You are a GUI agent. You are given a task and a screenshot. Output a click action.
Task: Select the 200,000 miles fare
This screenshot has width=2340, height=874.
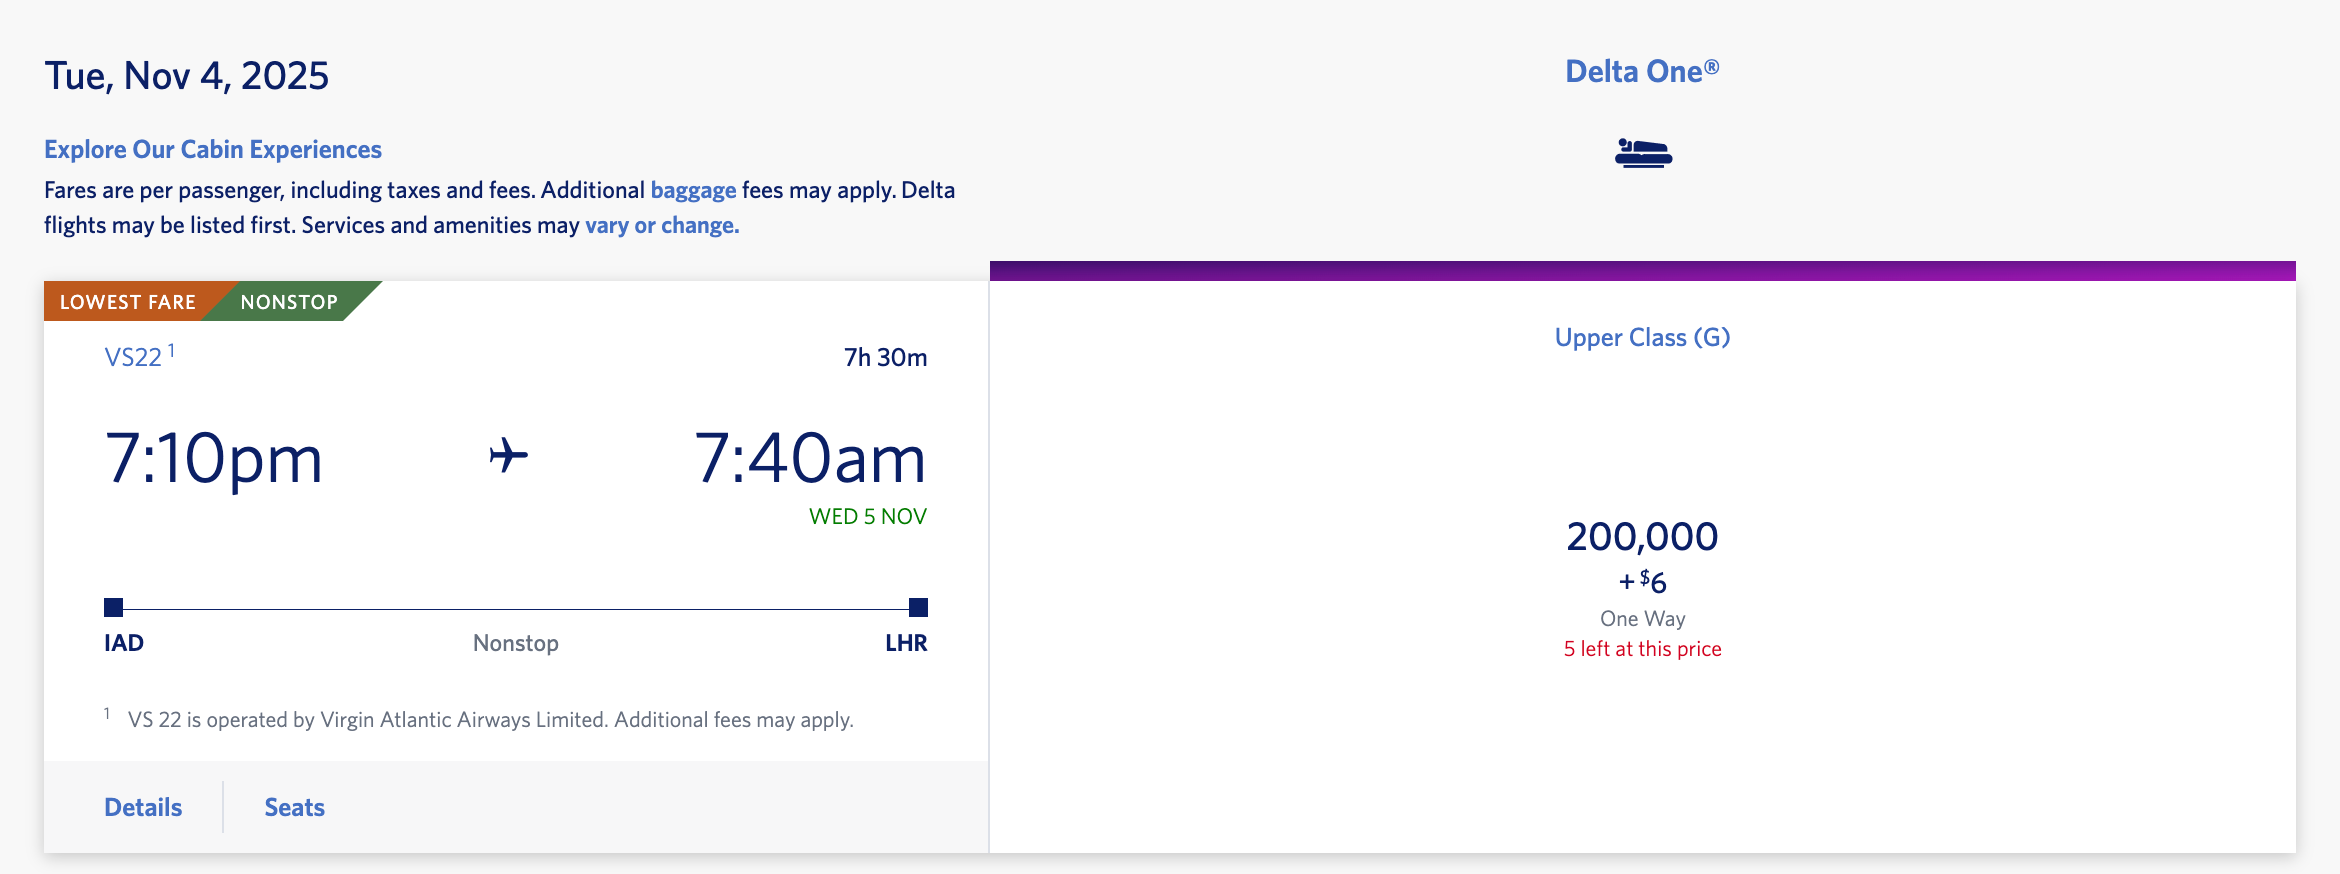1642,537
